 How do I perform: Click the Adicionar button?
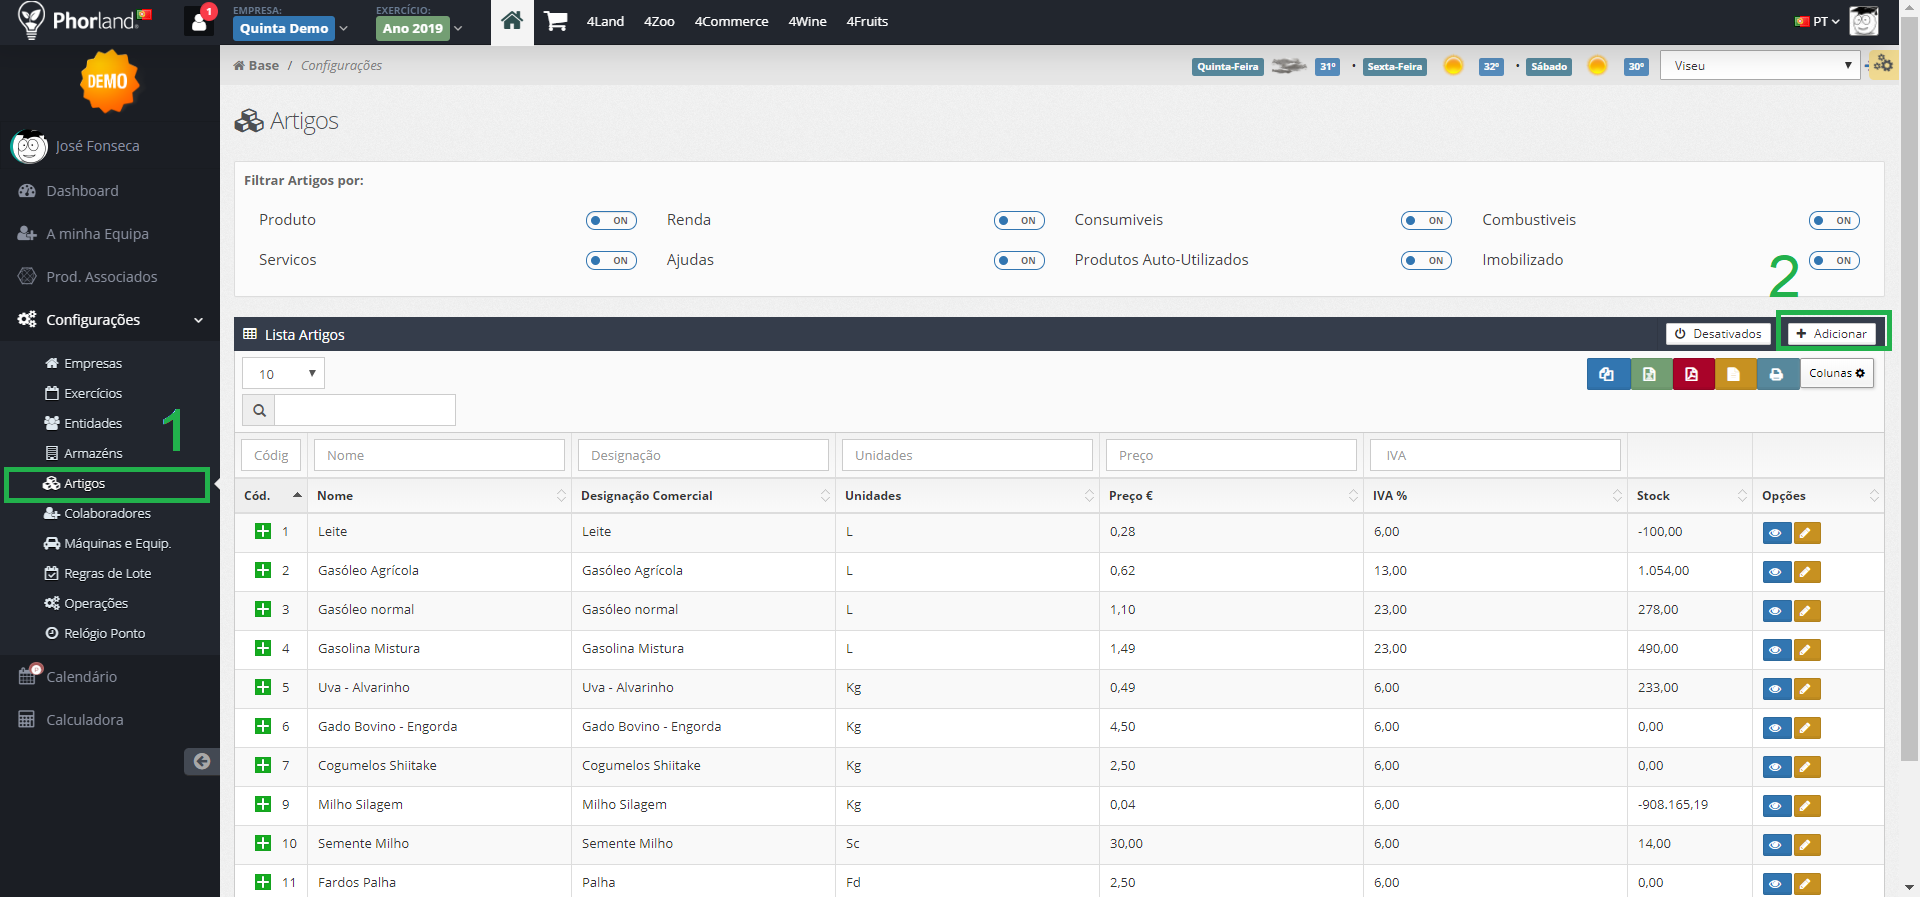click(1832, 333)
